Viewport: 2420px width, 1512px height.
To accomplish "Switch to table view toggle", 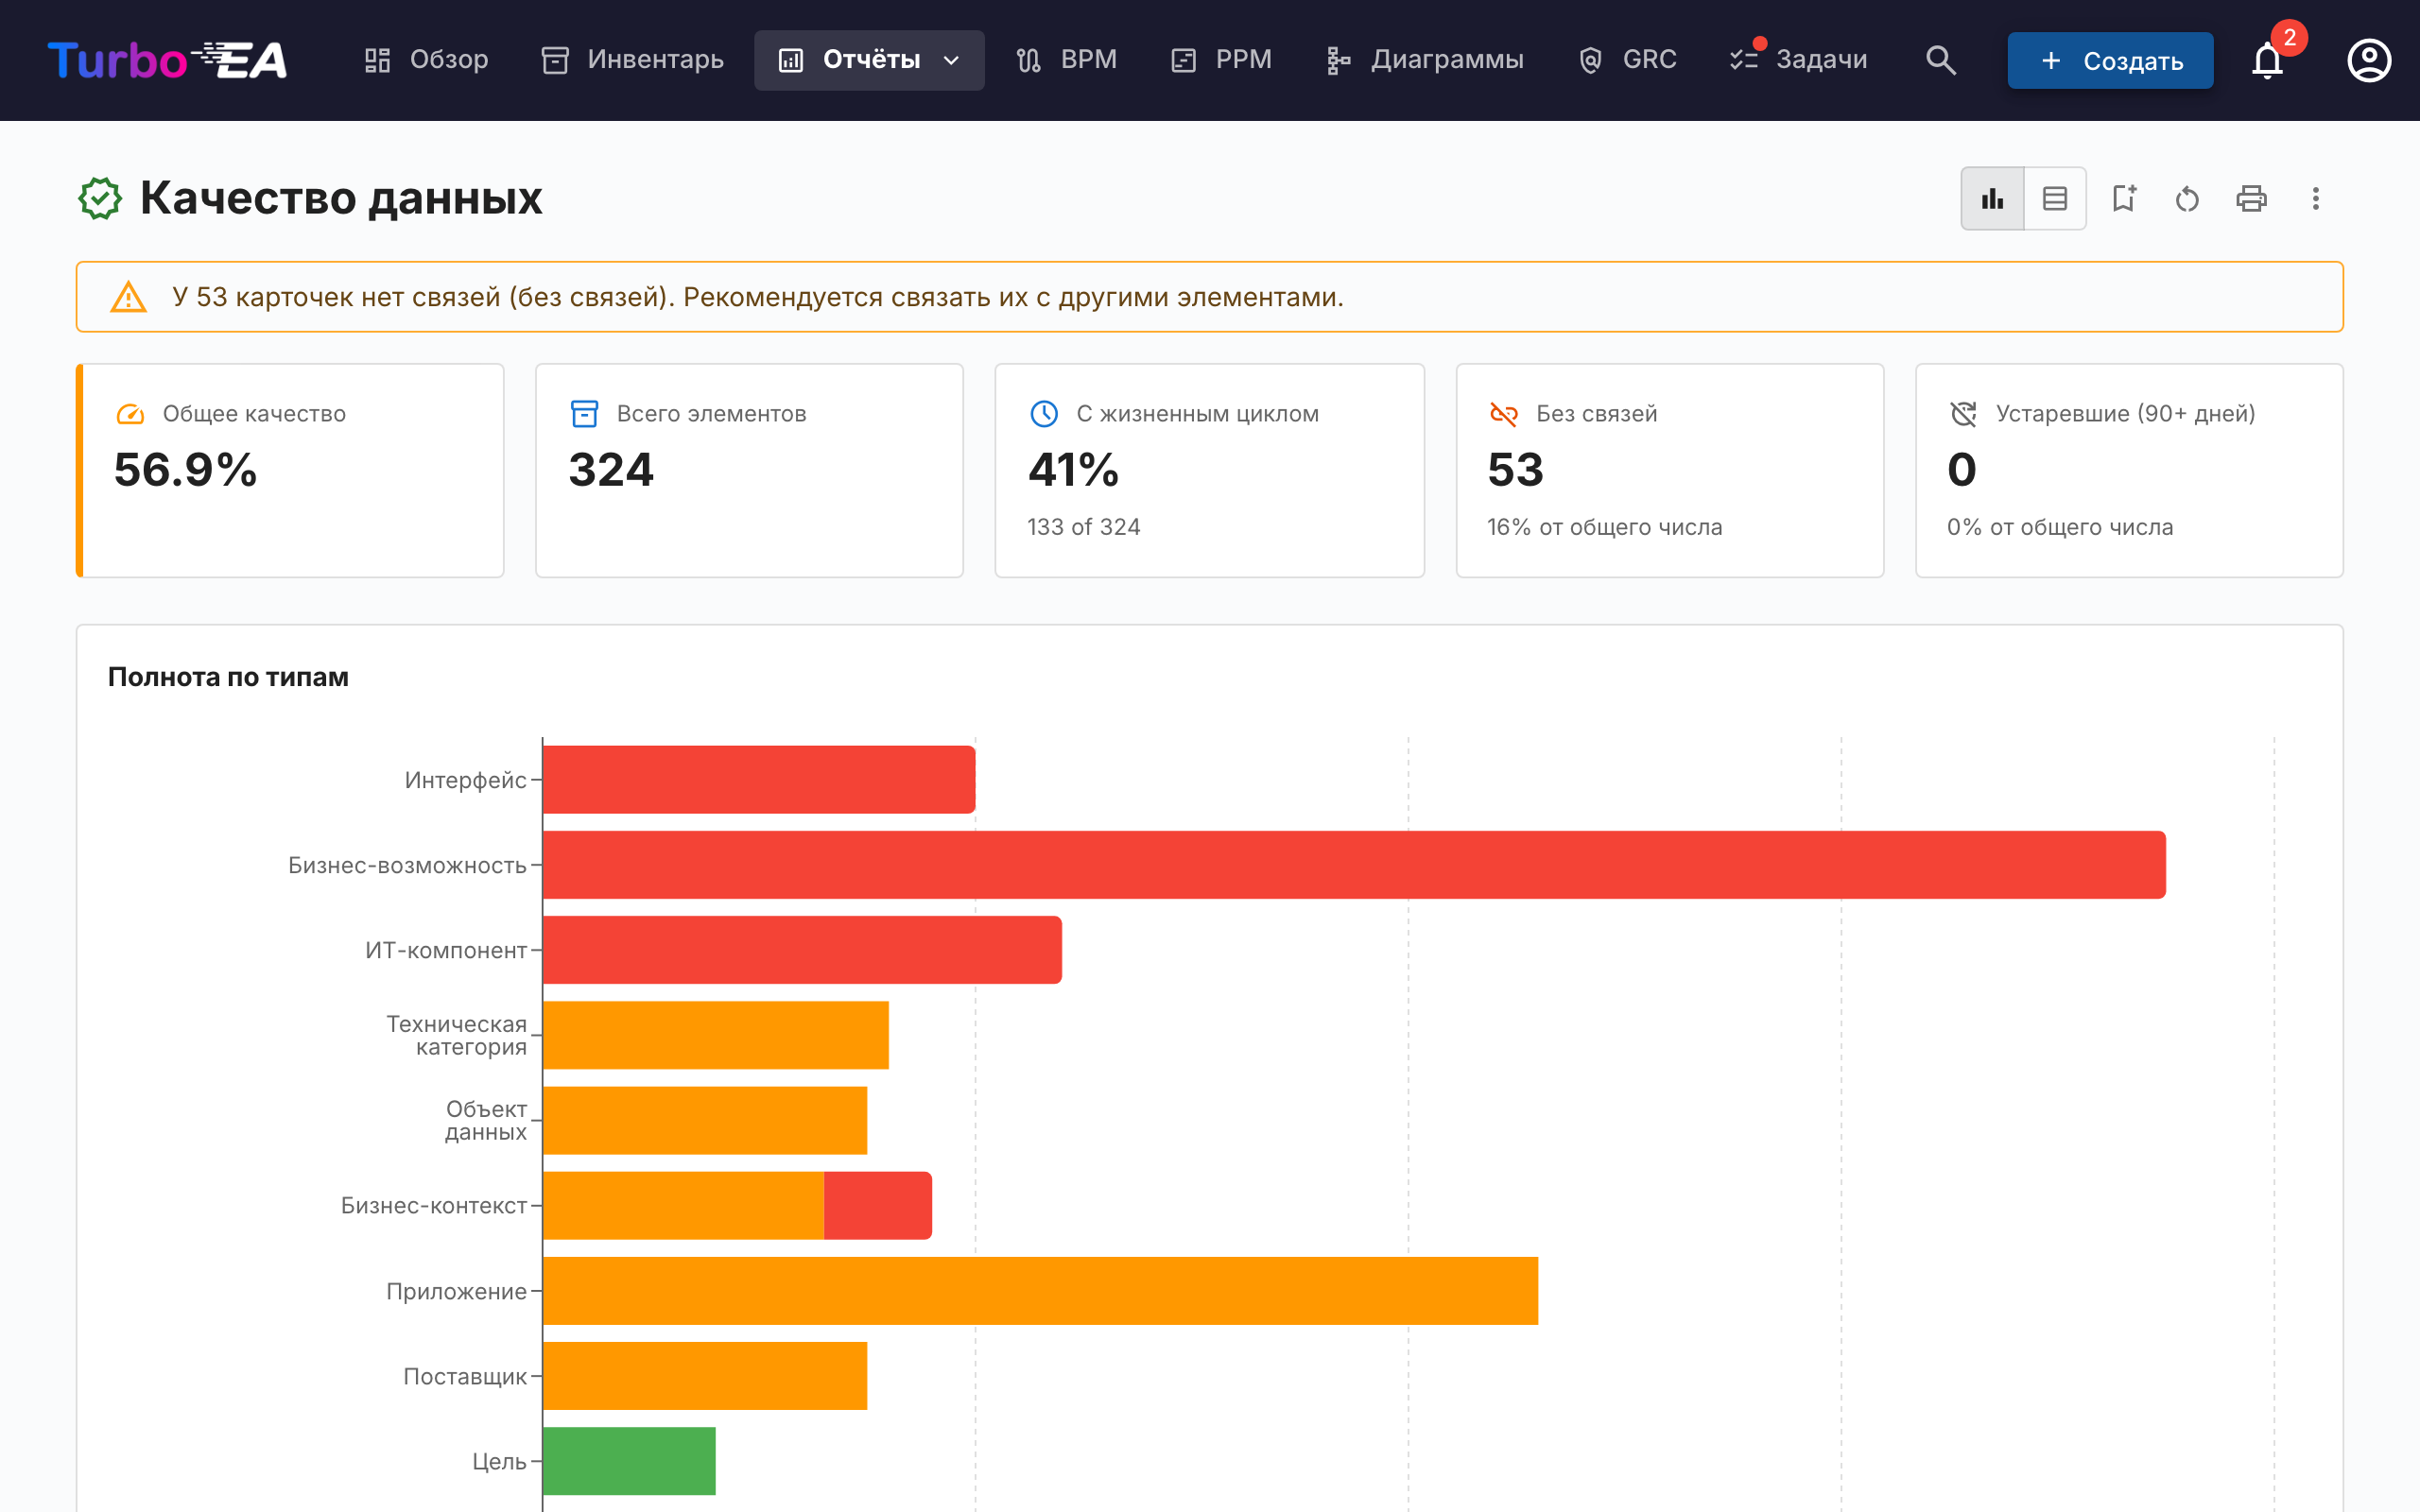I will pyautogui.click(x=2055, y=199).
